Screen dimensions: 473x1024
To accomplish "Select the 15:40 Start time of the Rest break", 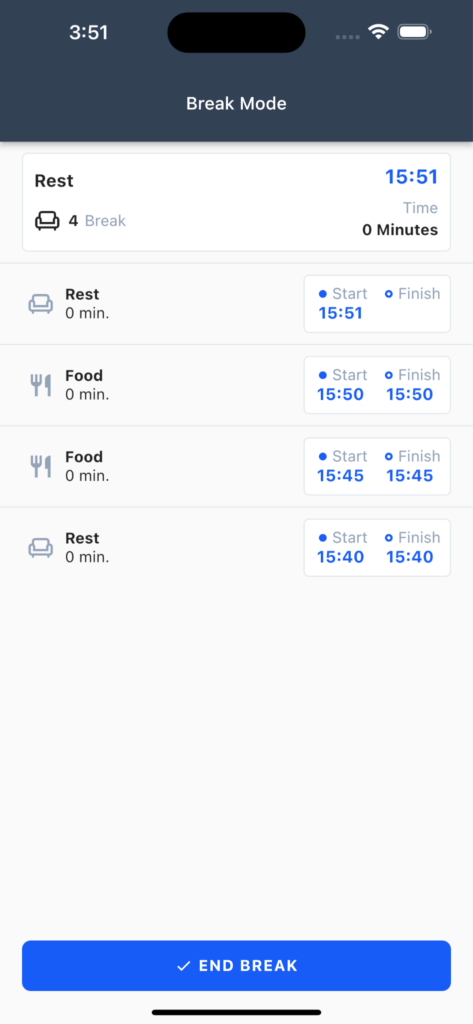I will coord(340,557).
